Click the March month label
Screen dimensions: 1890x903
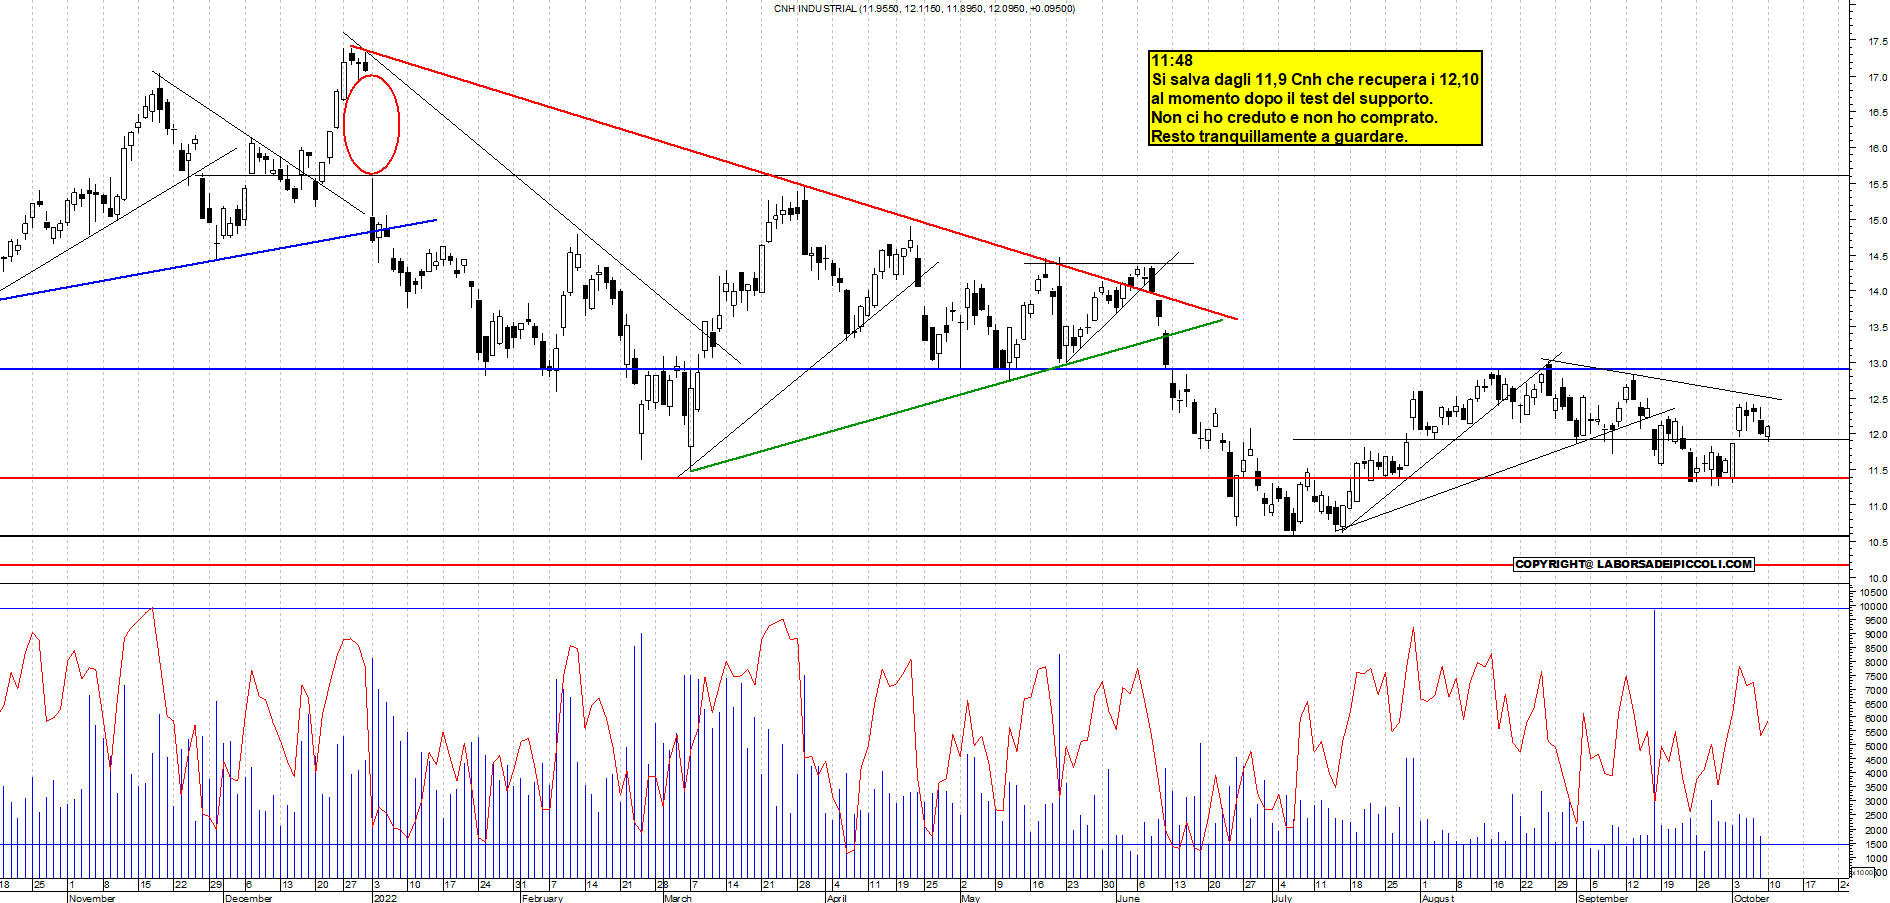point(678,898)
